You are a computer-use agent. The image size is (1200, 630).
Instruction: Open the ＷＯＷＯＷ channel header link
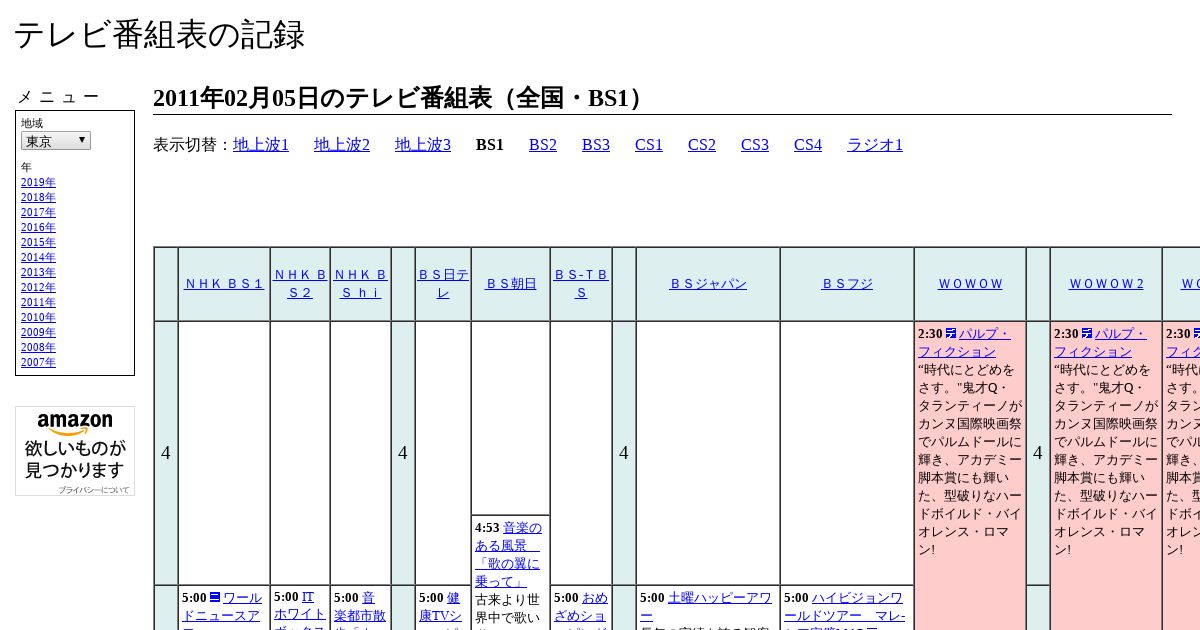coord(970,284)
